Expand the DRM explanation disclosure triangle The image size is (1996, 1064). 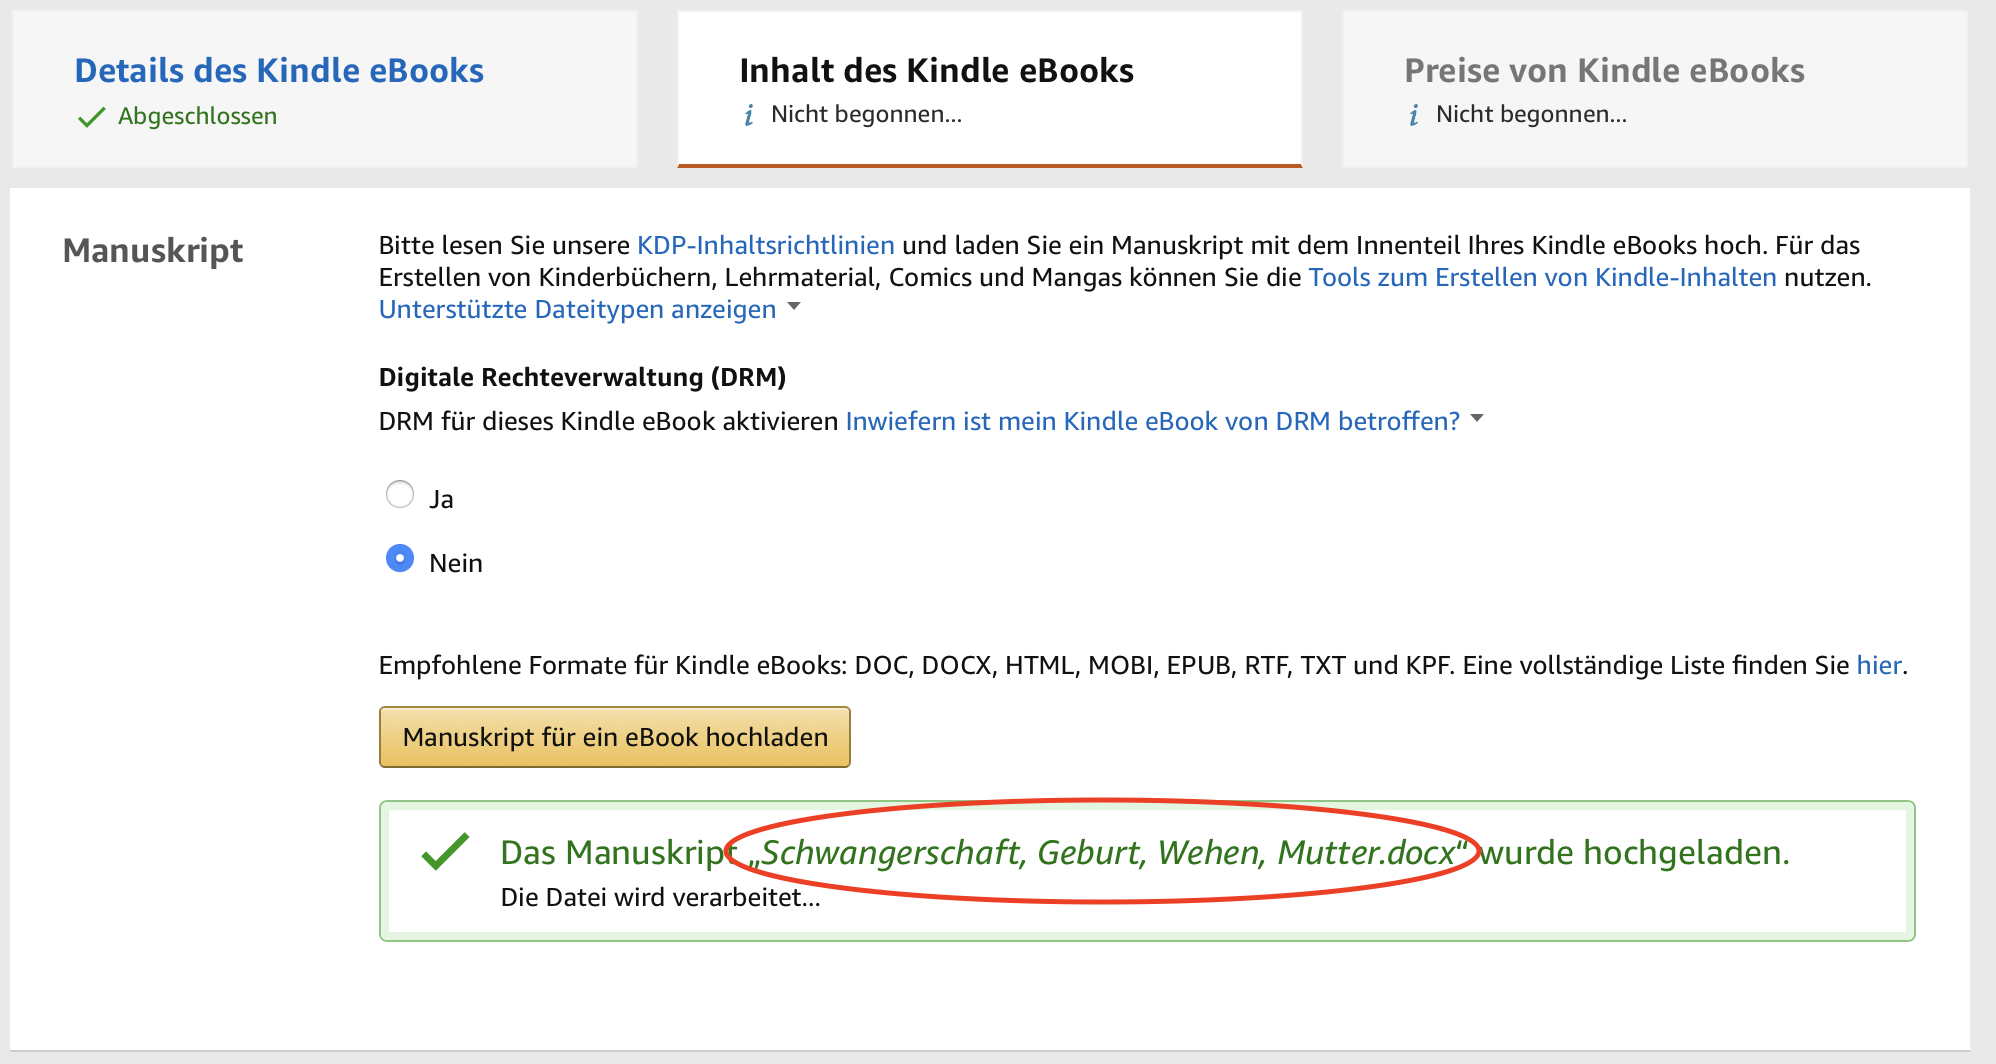tap(1478, 420)
